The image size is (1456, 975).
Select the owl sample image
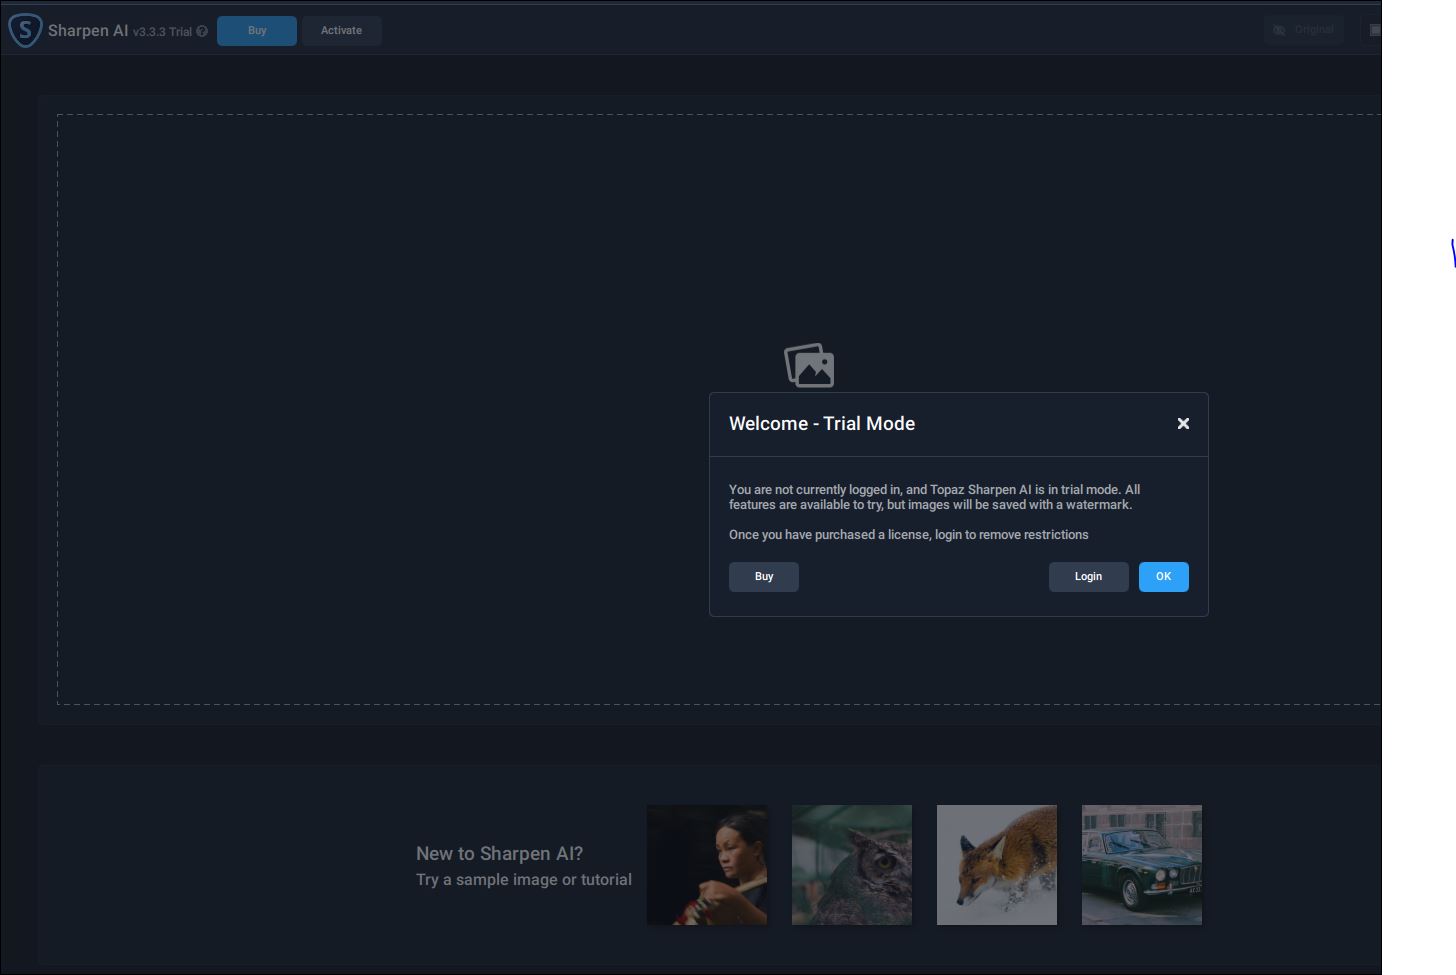click(x=852, y=865)
